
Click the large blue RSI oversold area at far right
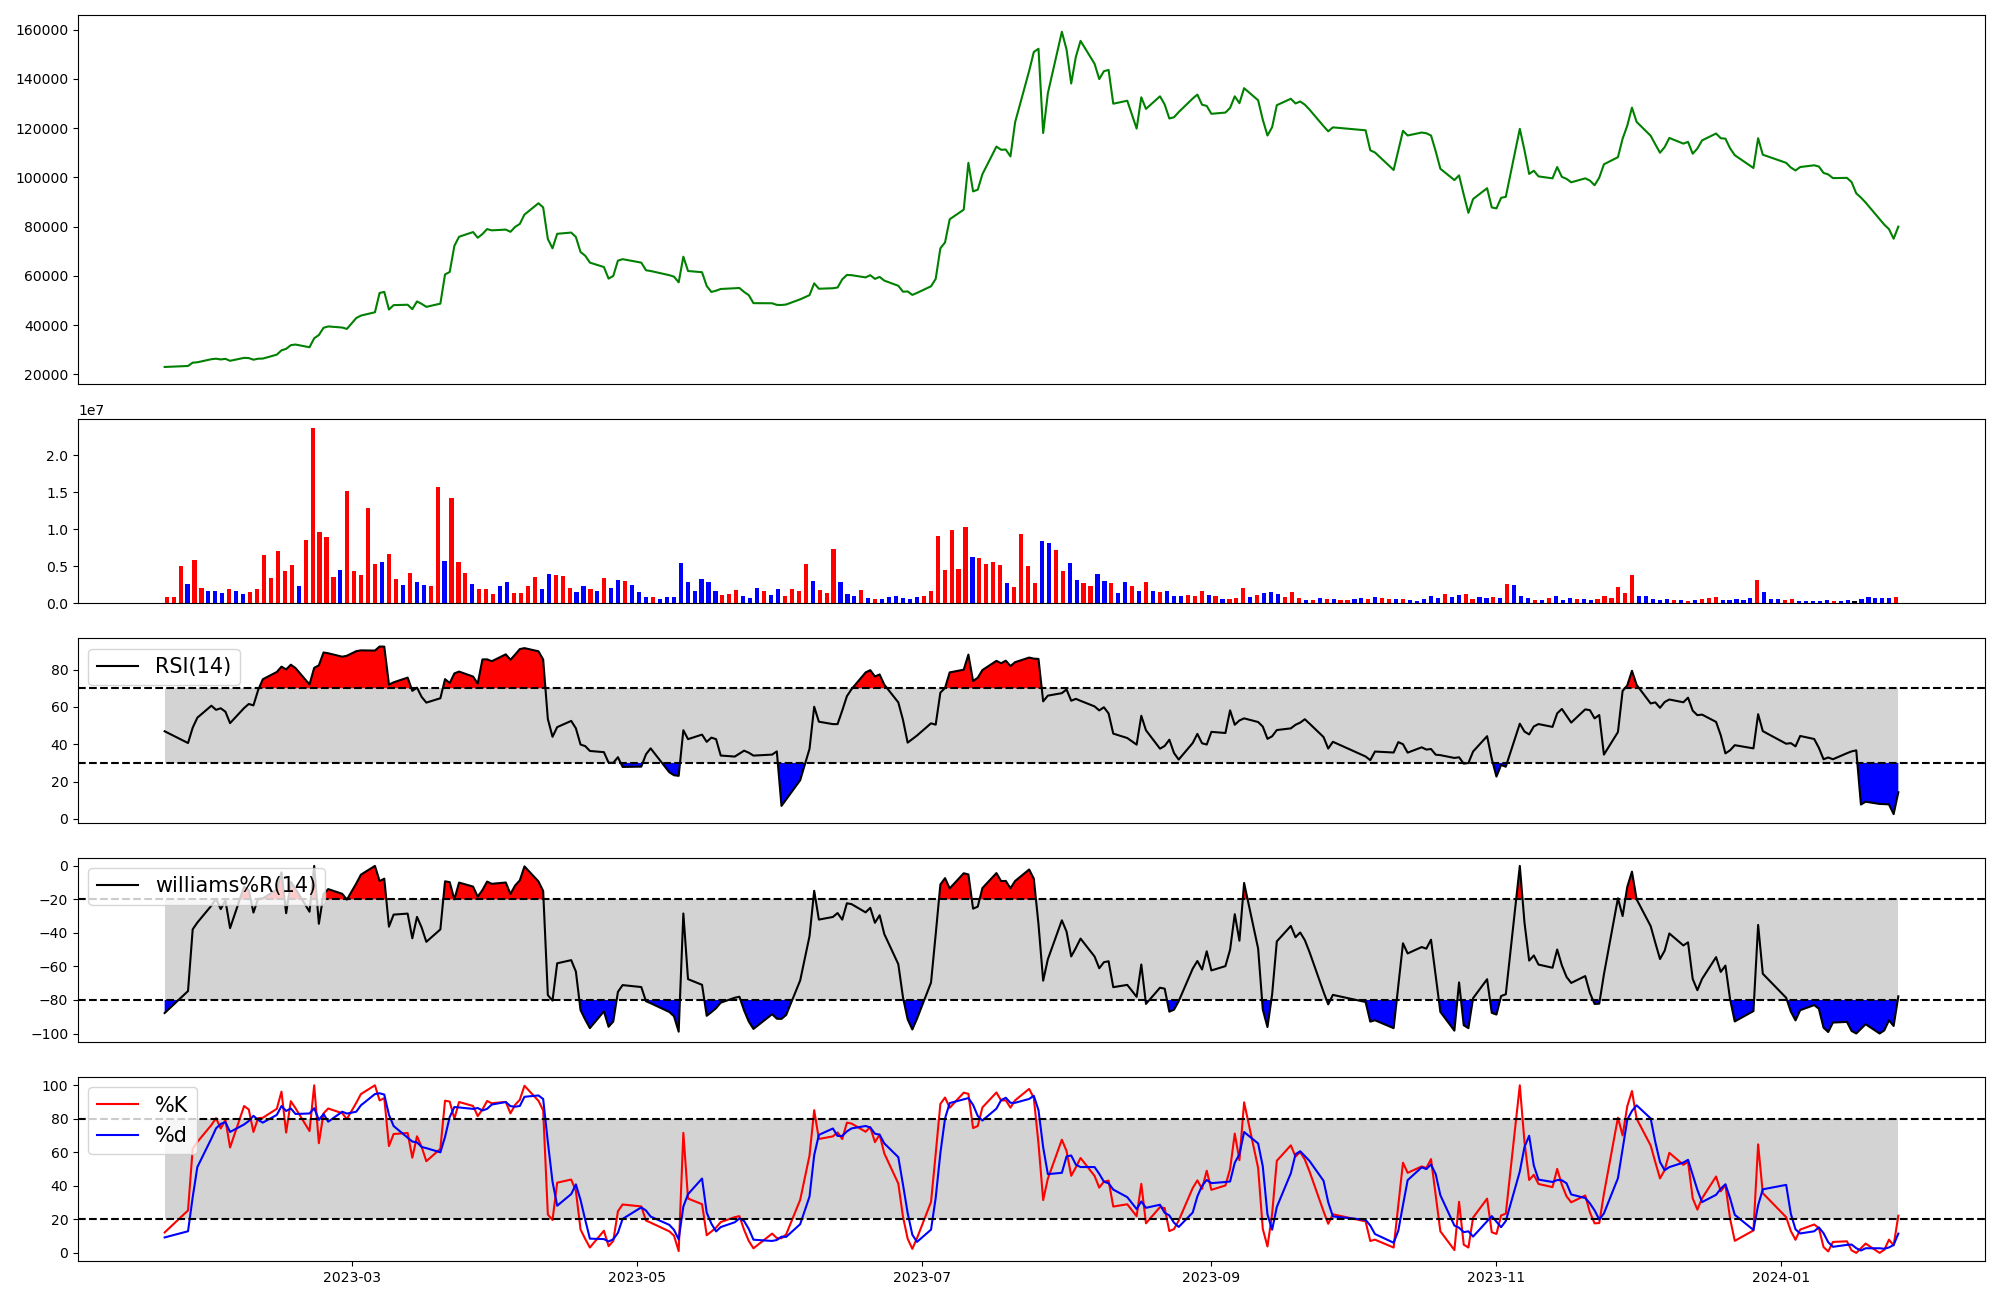click(x=1878, y=782)
